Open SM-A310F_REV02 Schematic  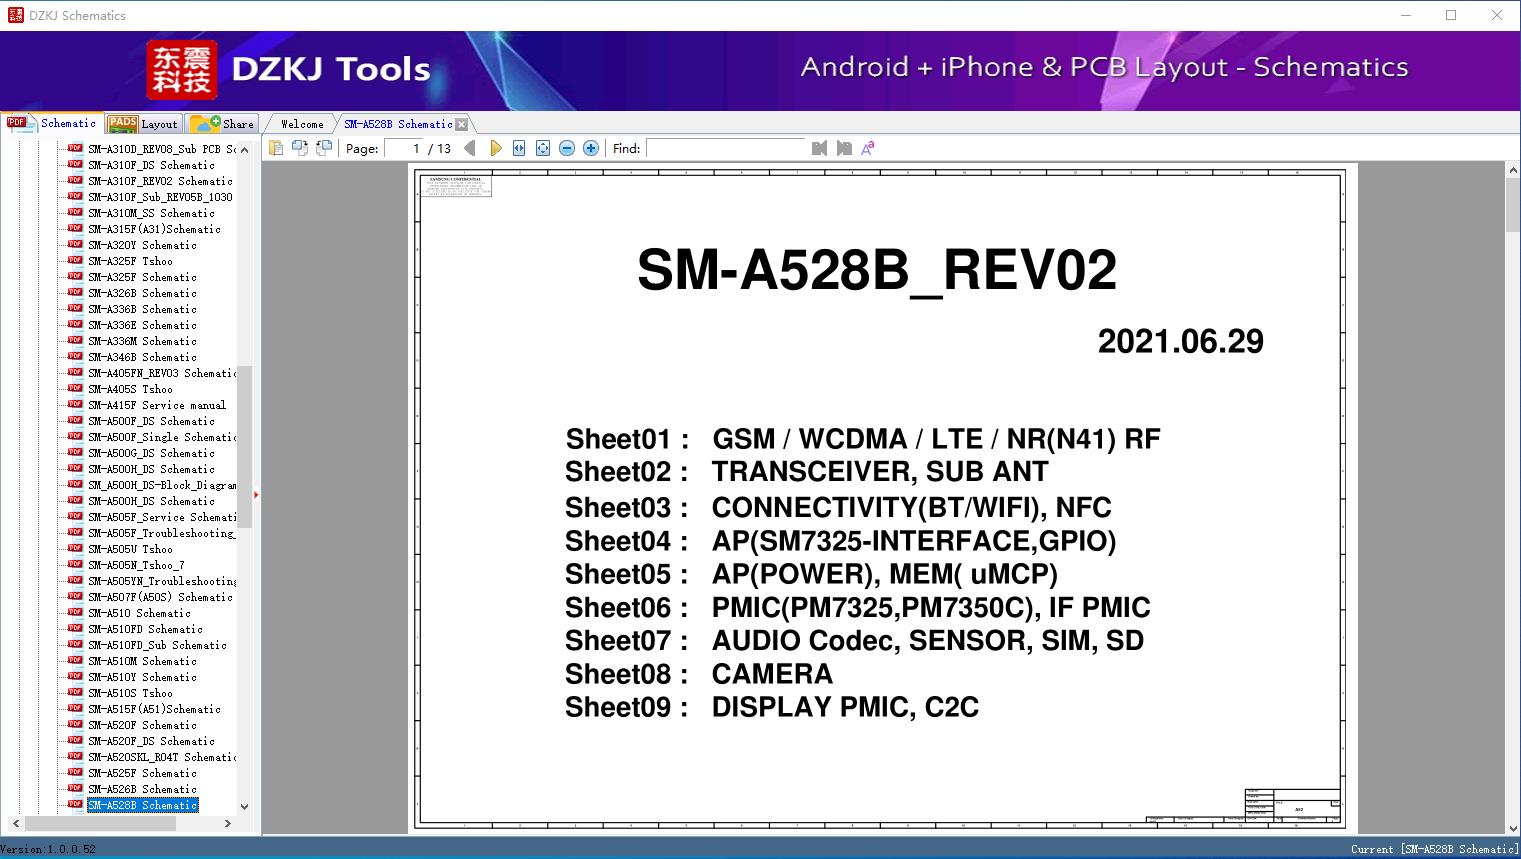160,181
